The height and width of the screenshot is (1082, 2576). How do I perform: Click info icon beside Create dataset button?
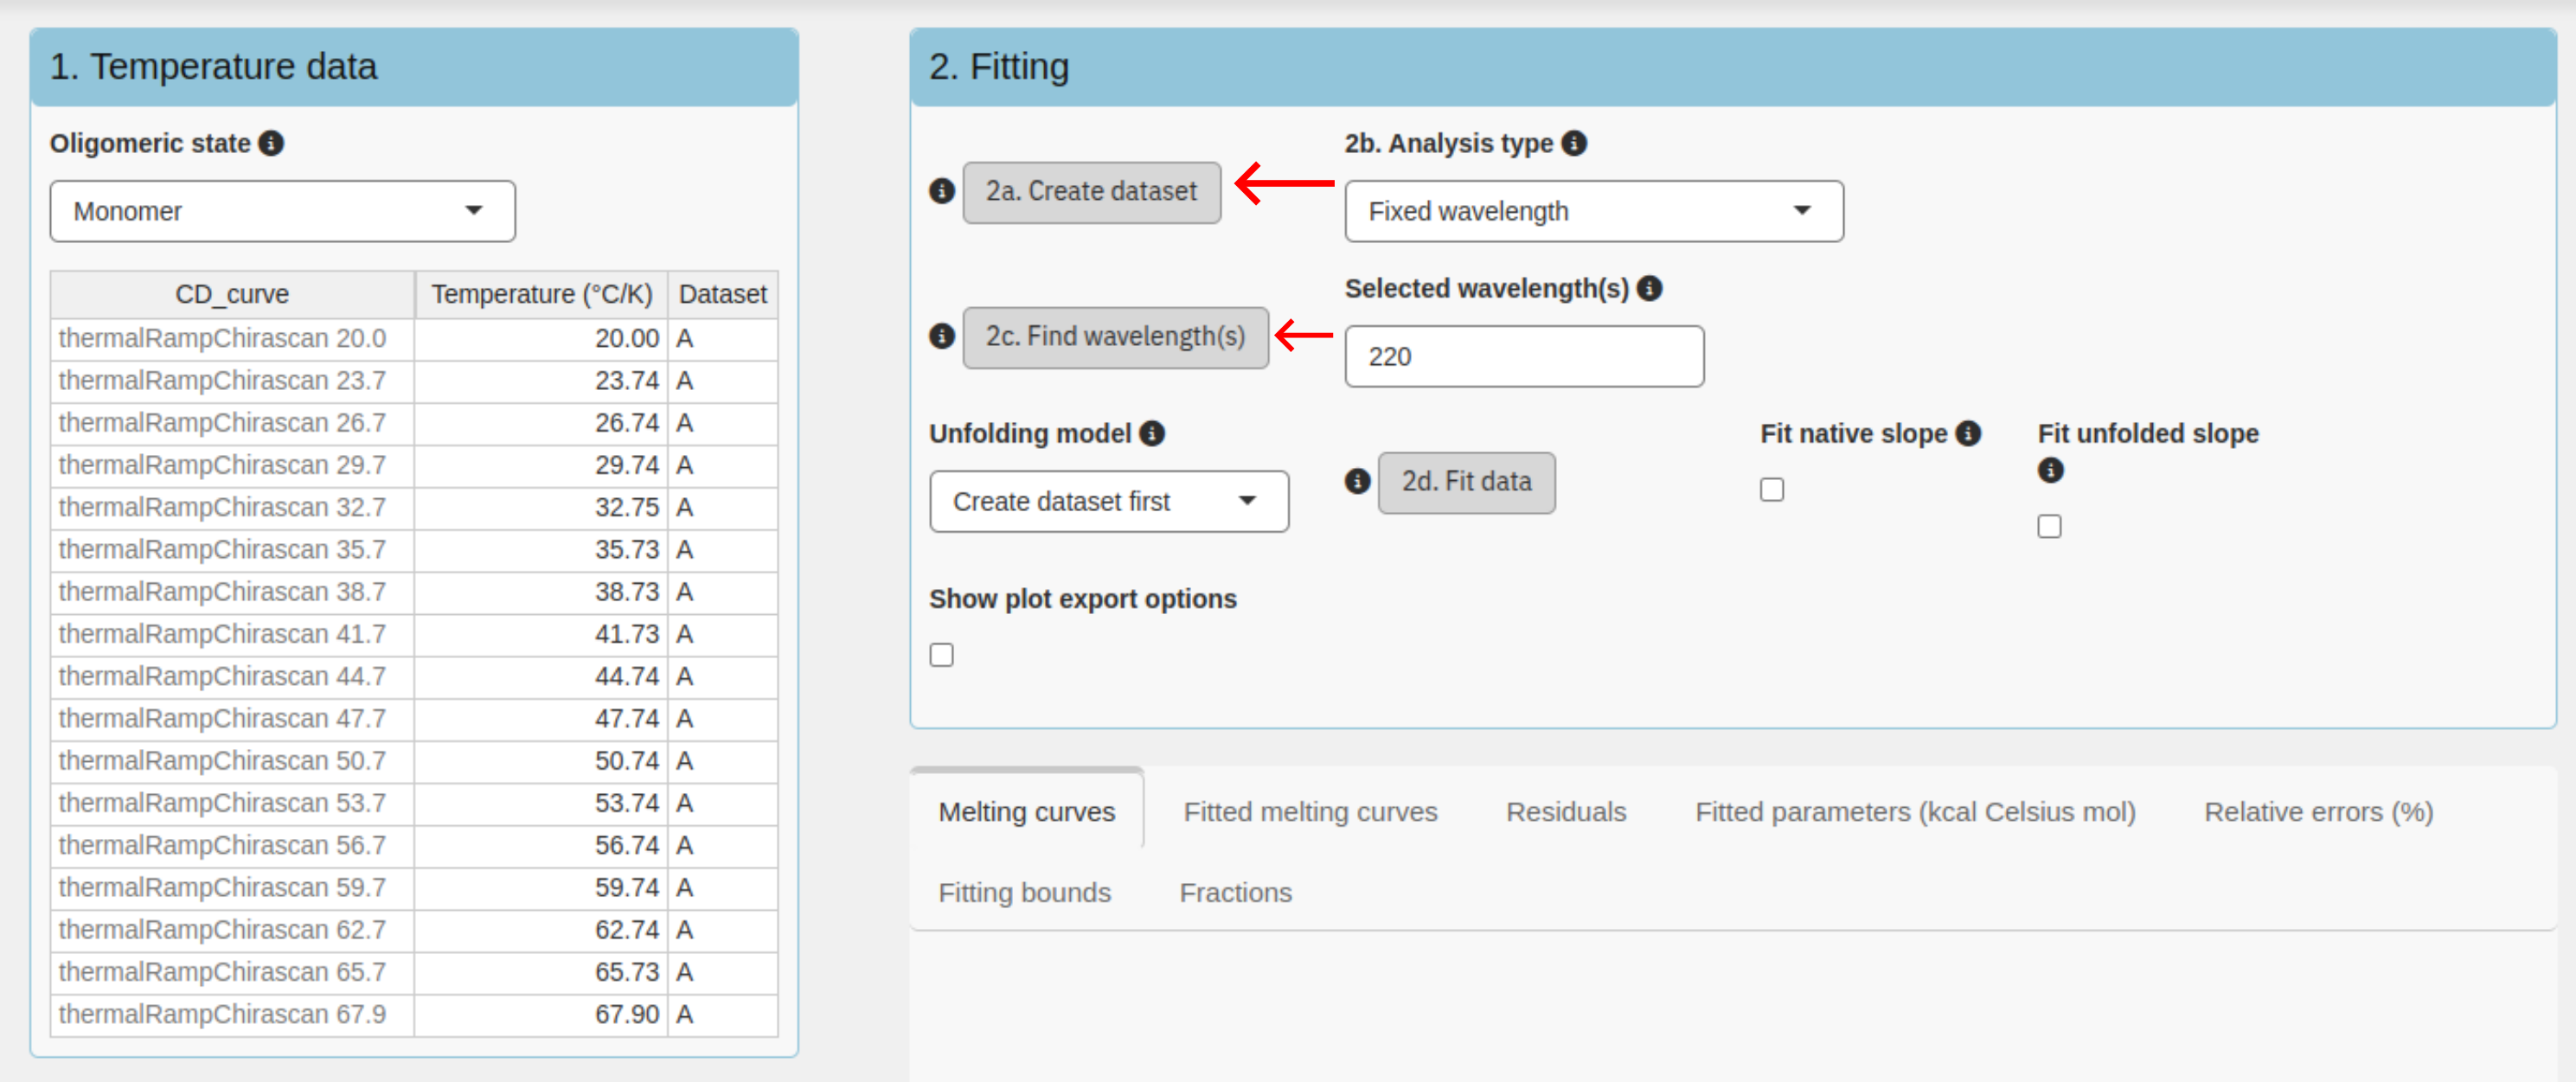pos(941,191)
